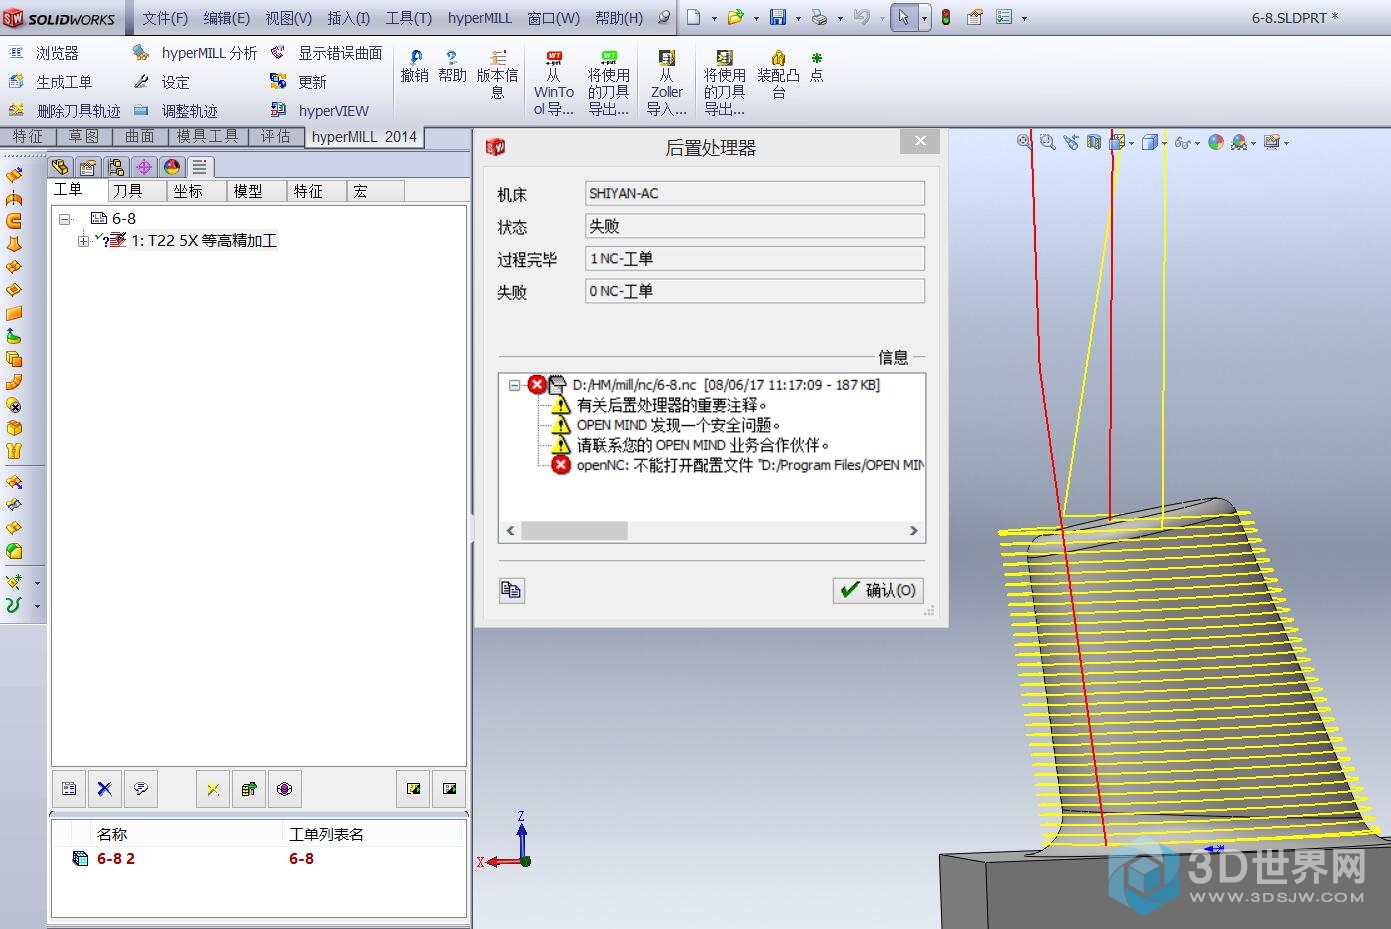Click the New document icon
Viewport: 1391px width, 929px height.
point(694,17)
